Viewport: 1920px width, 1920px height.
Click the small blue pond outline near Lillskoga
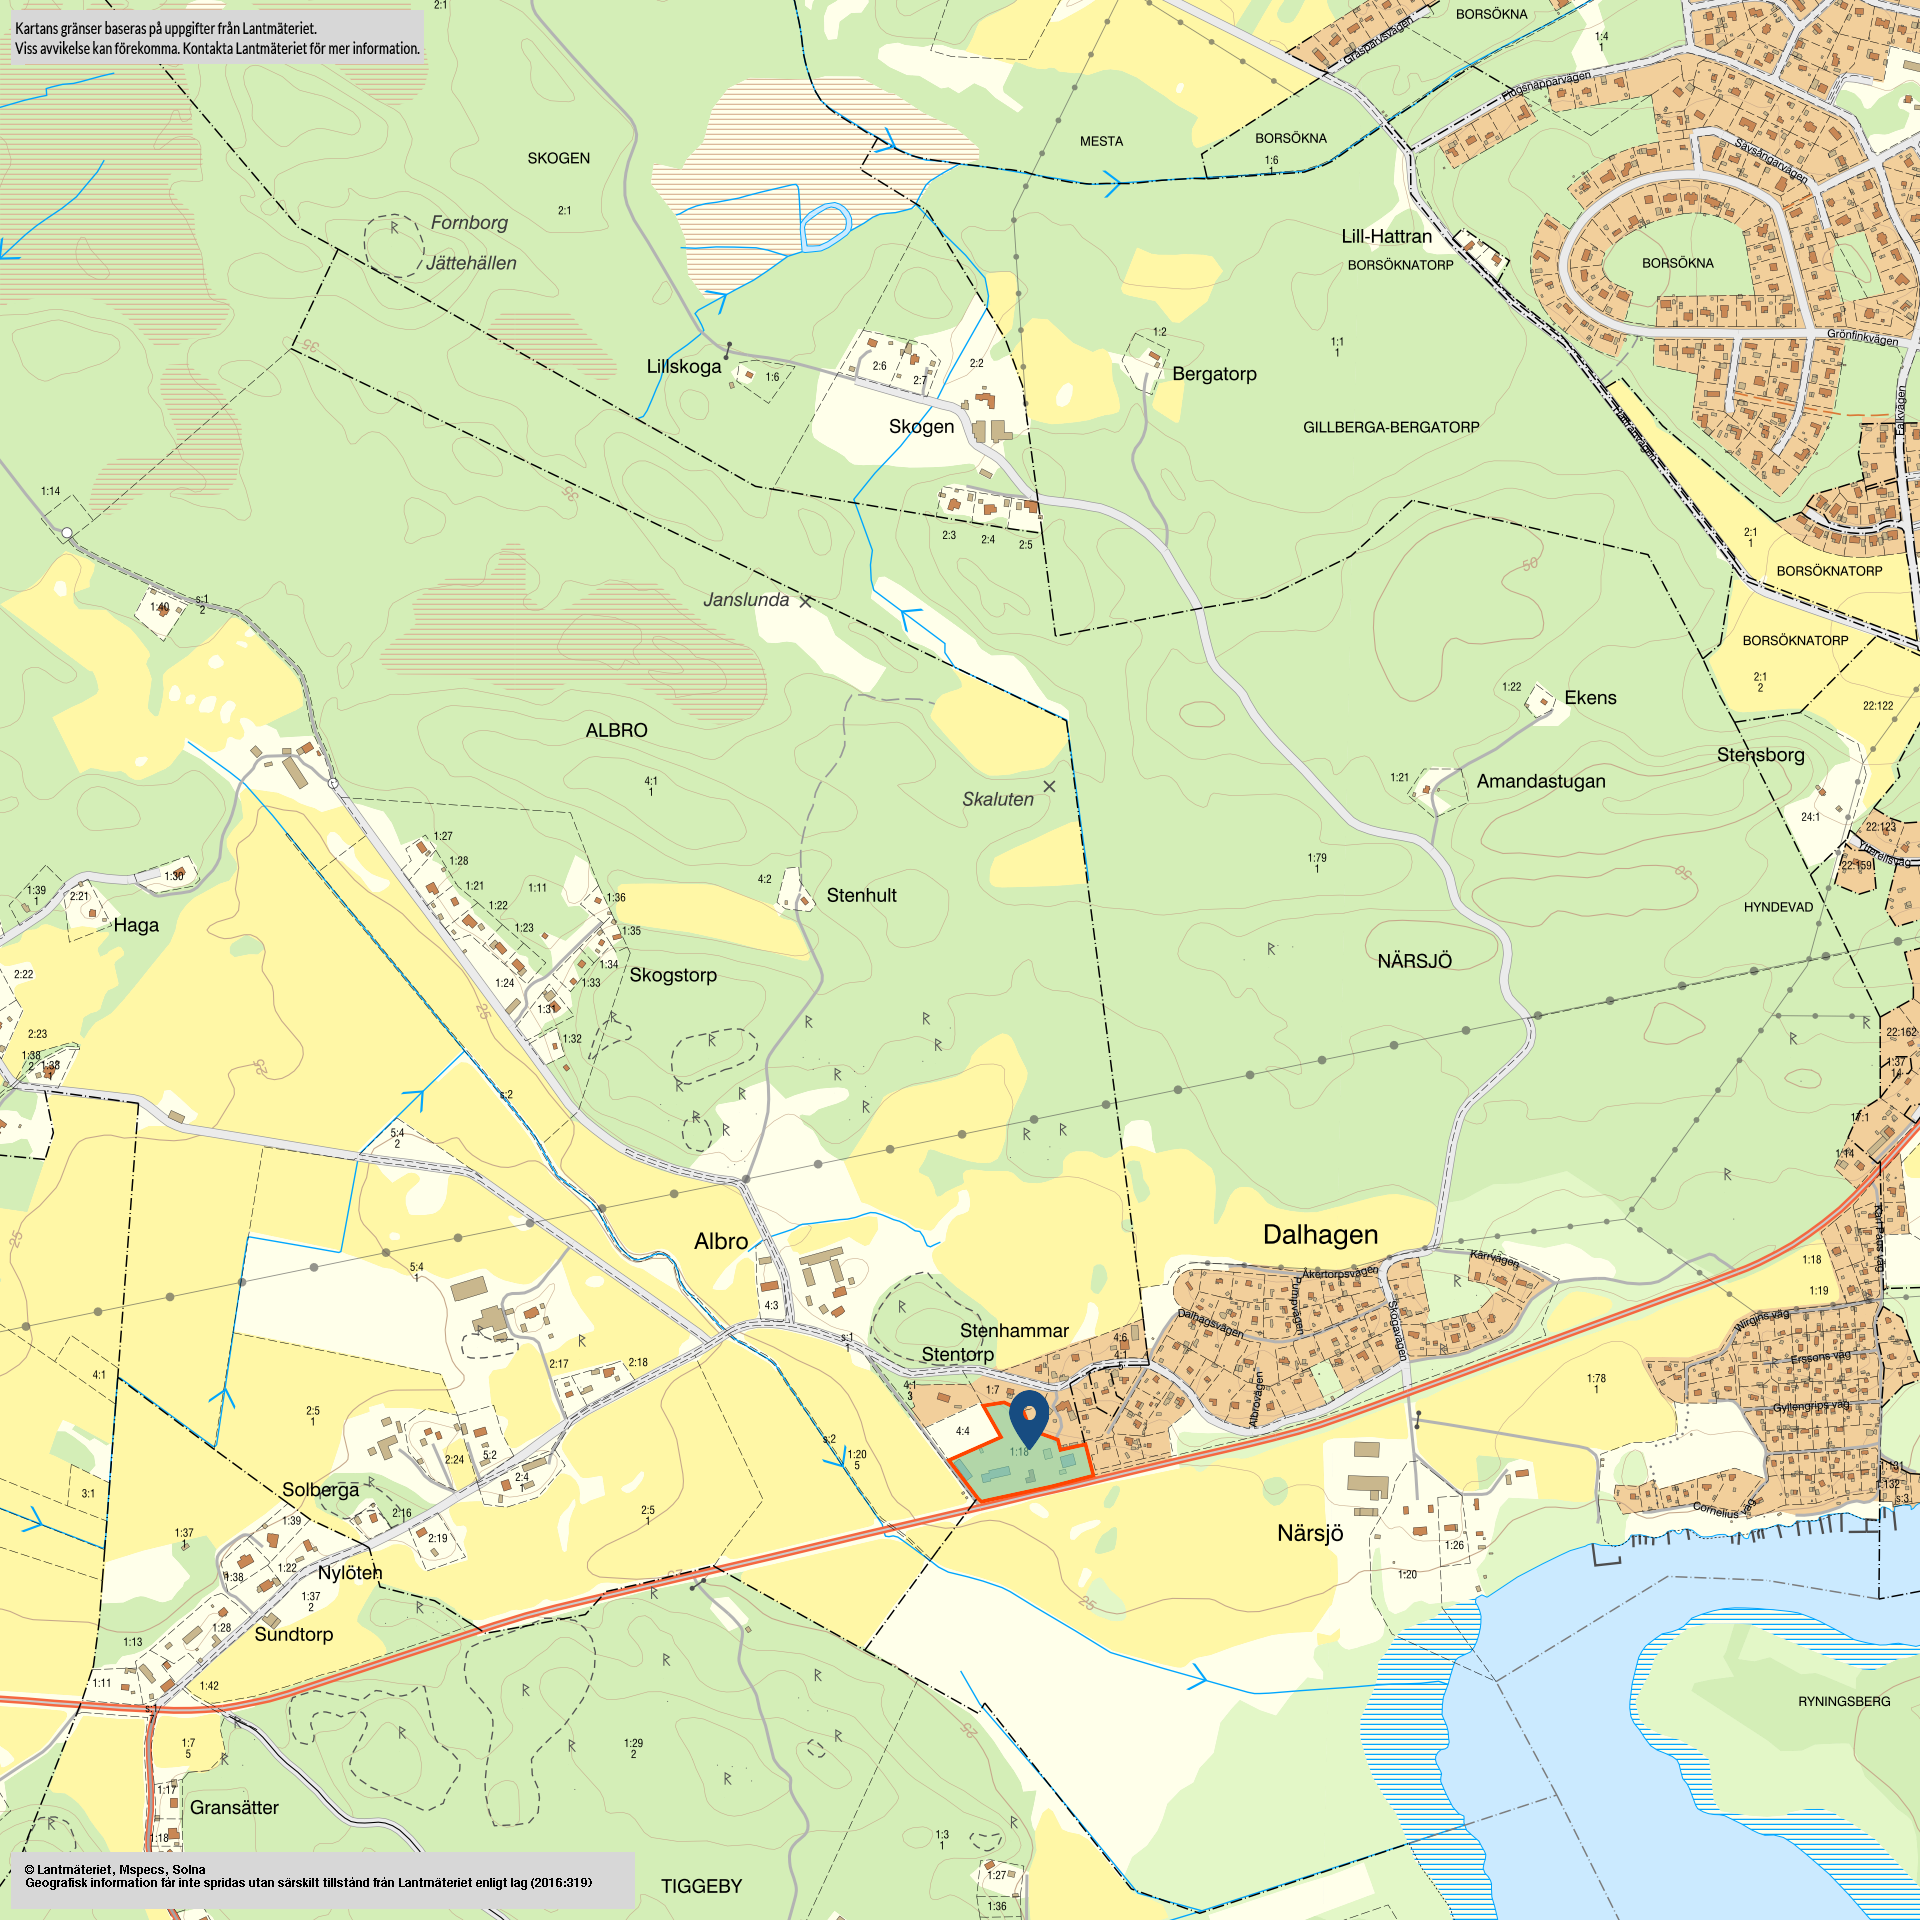[x=826, y=226]
